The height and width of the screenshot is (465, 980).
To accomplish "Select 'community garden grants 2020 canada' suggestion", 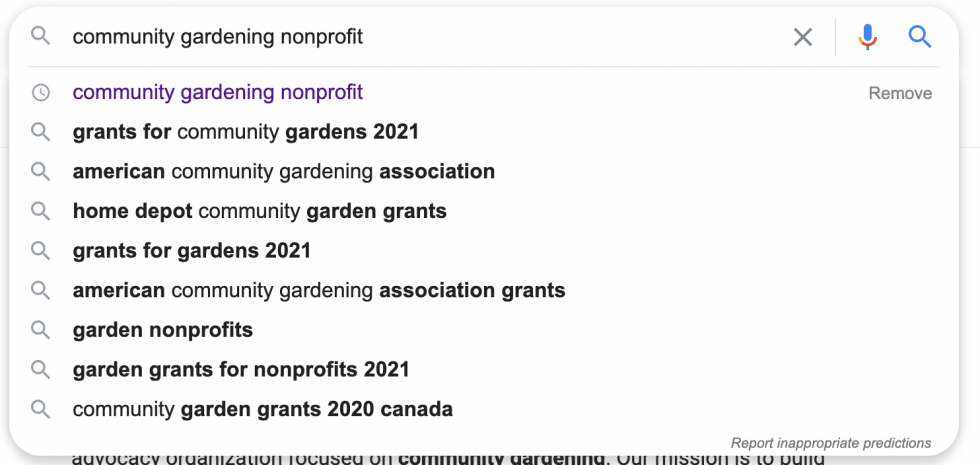I will click(x=262, y=409).
